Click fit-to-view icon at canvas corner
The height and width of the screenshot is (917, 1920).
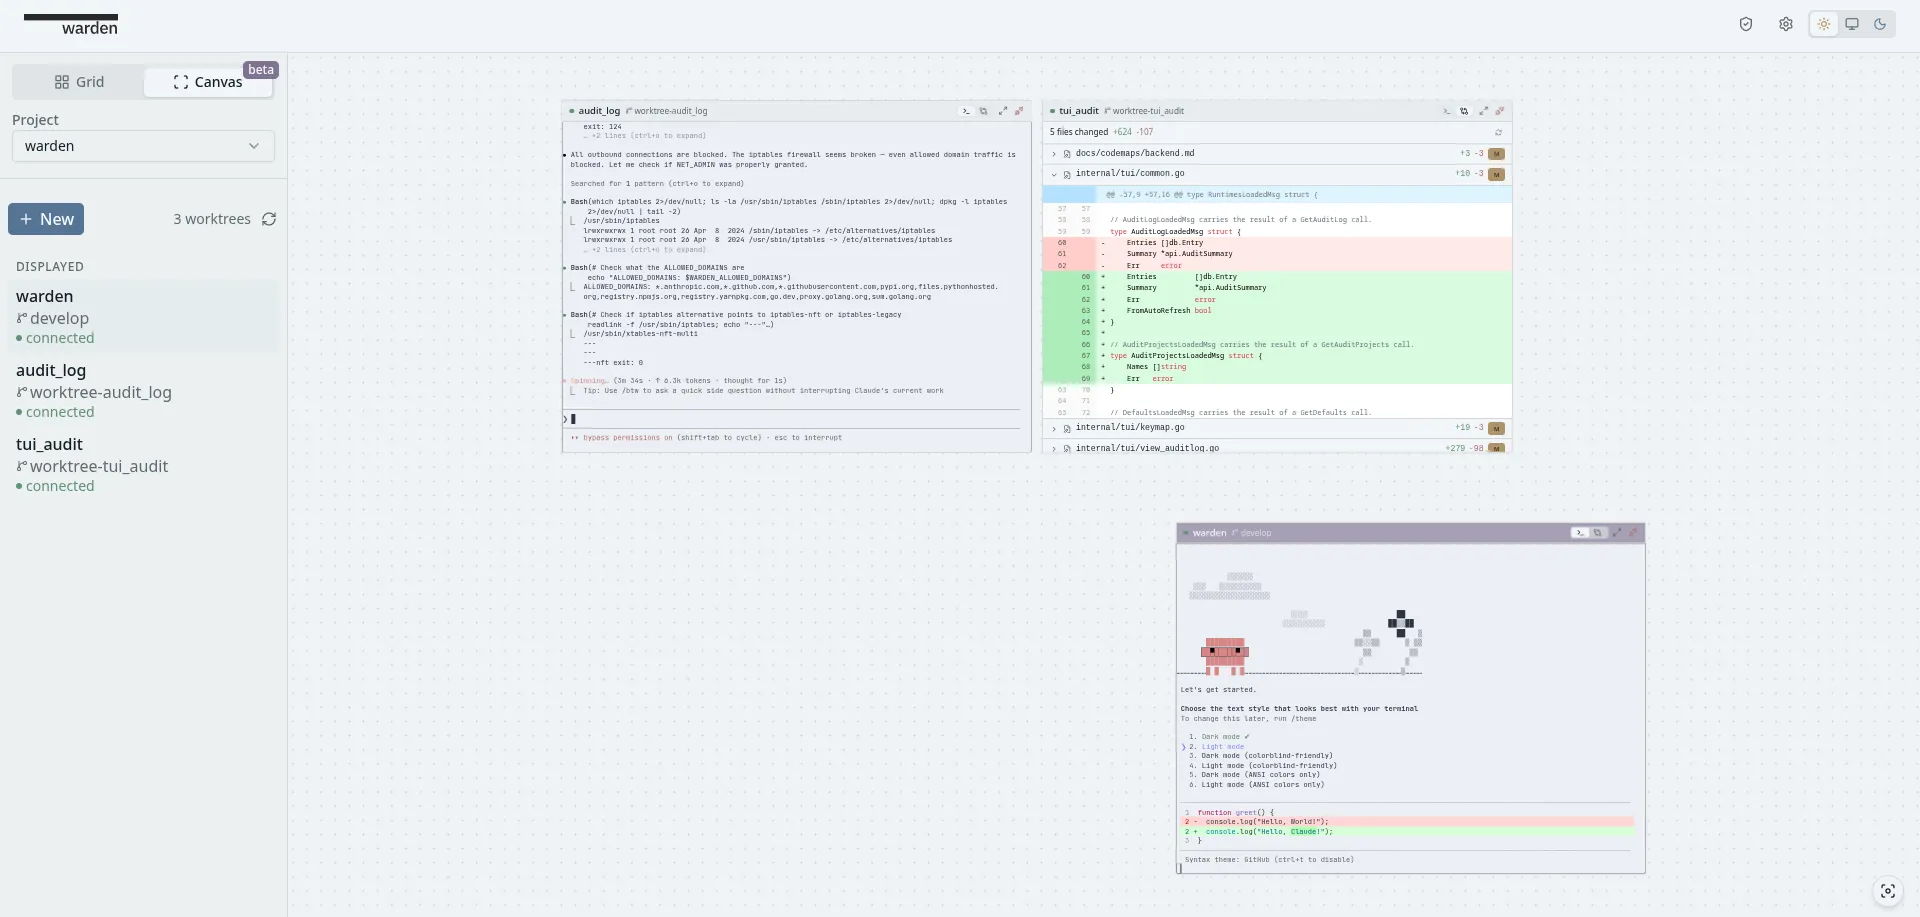[1888, 891]
